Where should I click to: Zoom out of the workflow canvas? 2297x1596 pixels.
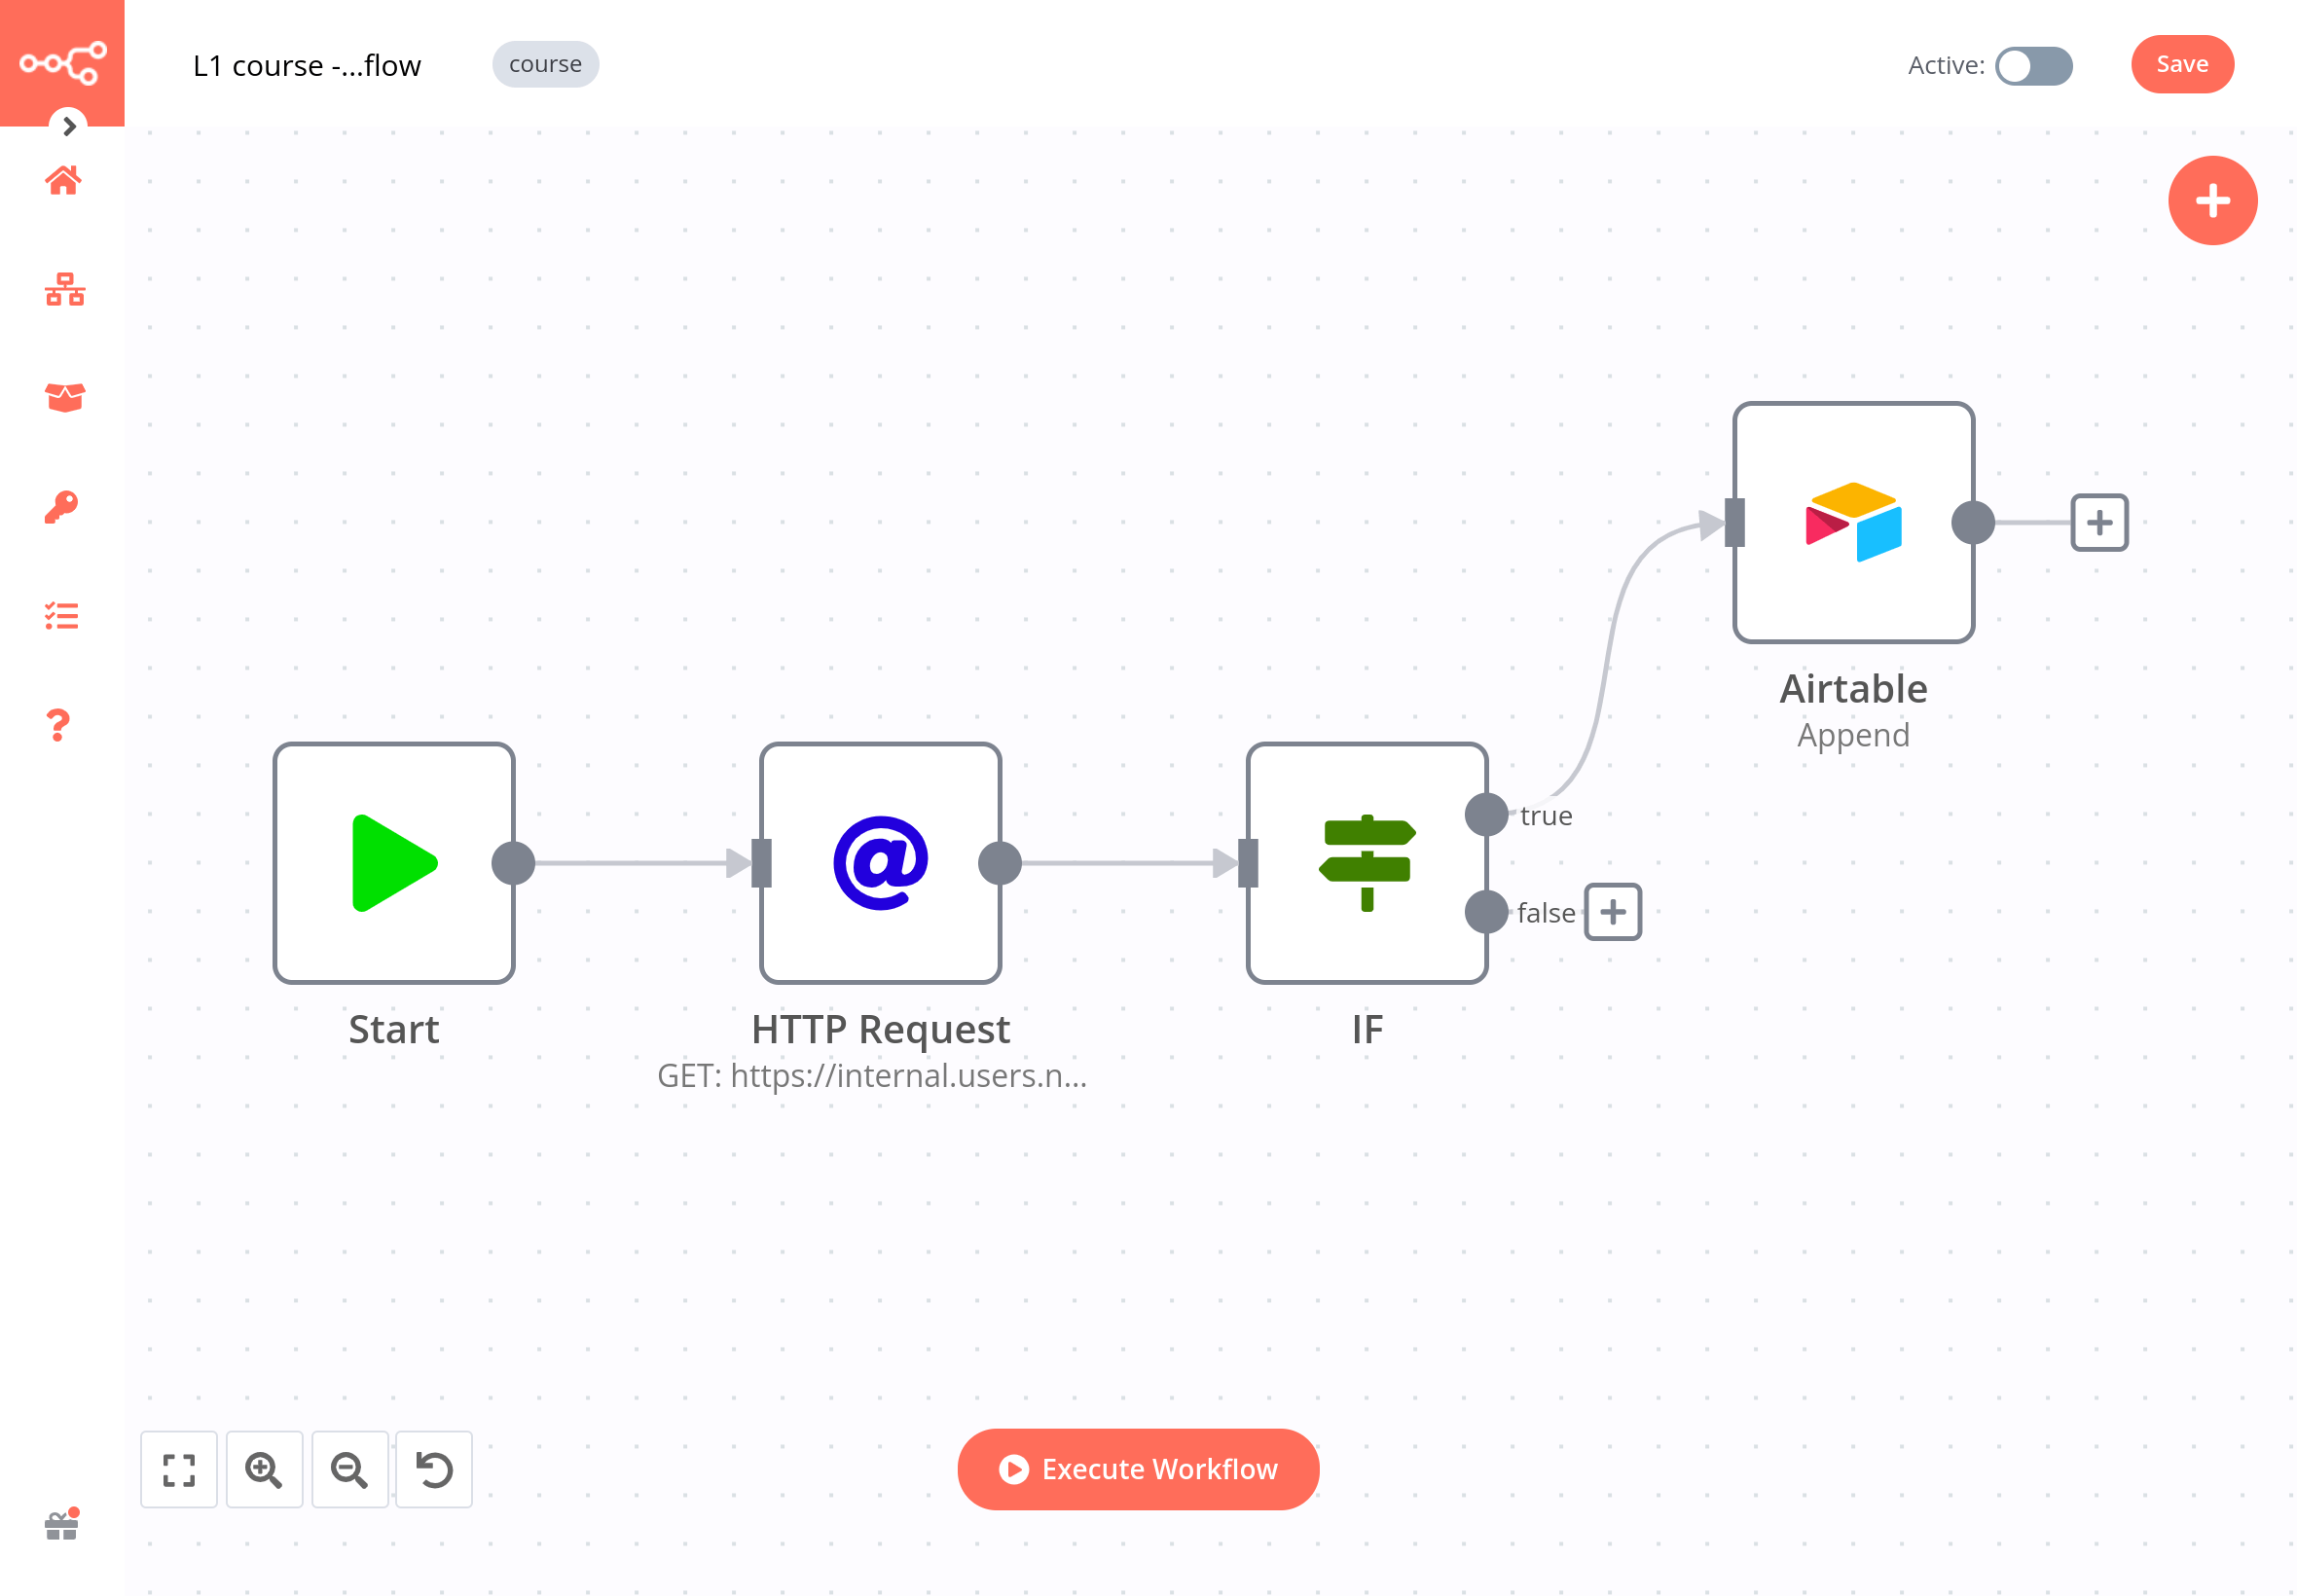349,1469
